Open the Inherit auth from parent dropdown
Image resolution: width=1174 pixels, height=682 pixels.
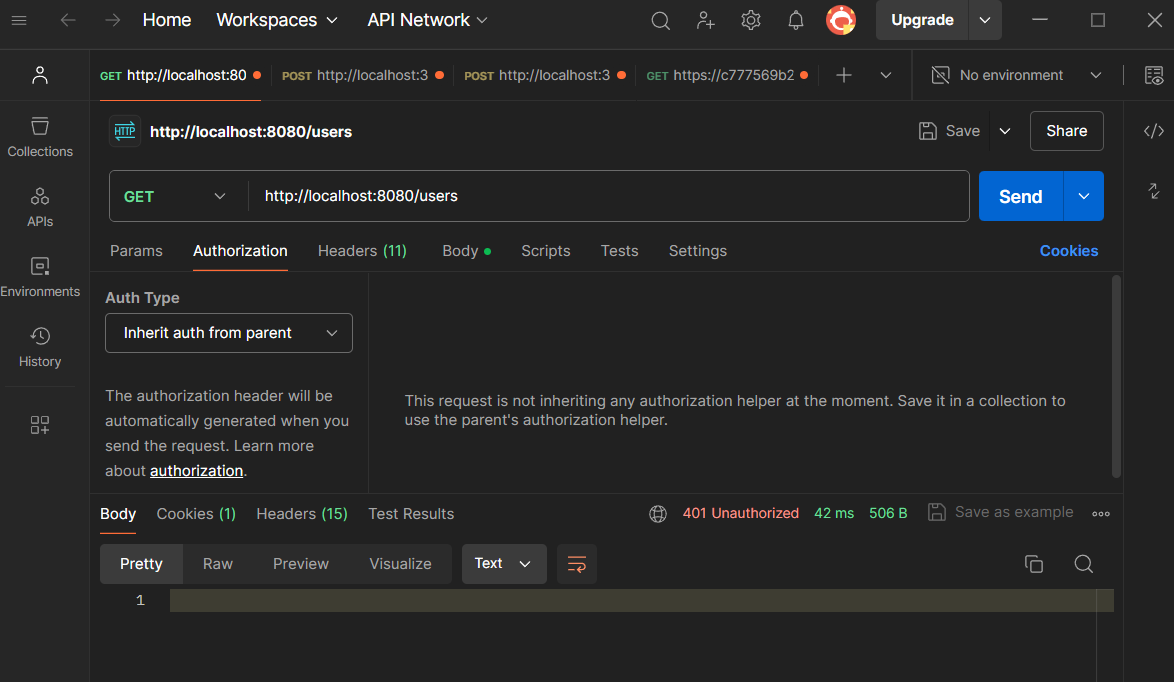click(228, 333)
